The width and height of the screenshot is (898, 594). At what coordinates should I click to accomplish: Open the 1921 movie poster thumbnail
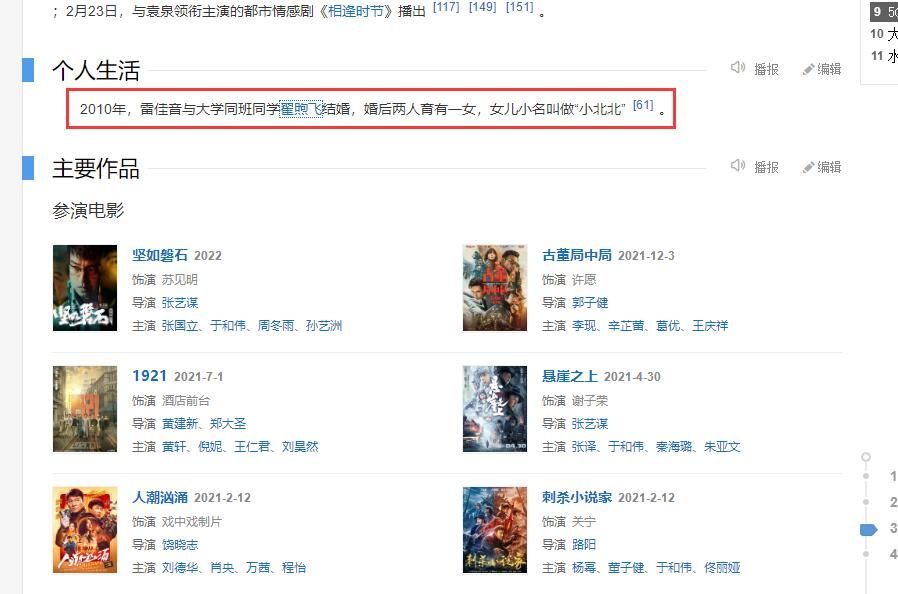pos(85,409)
